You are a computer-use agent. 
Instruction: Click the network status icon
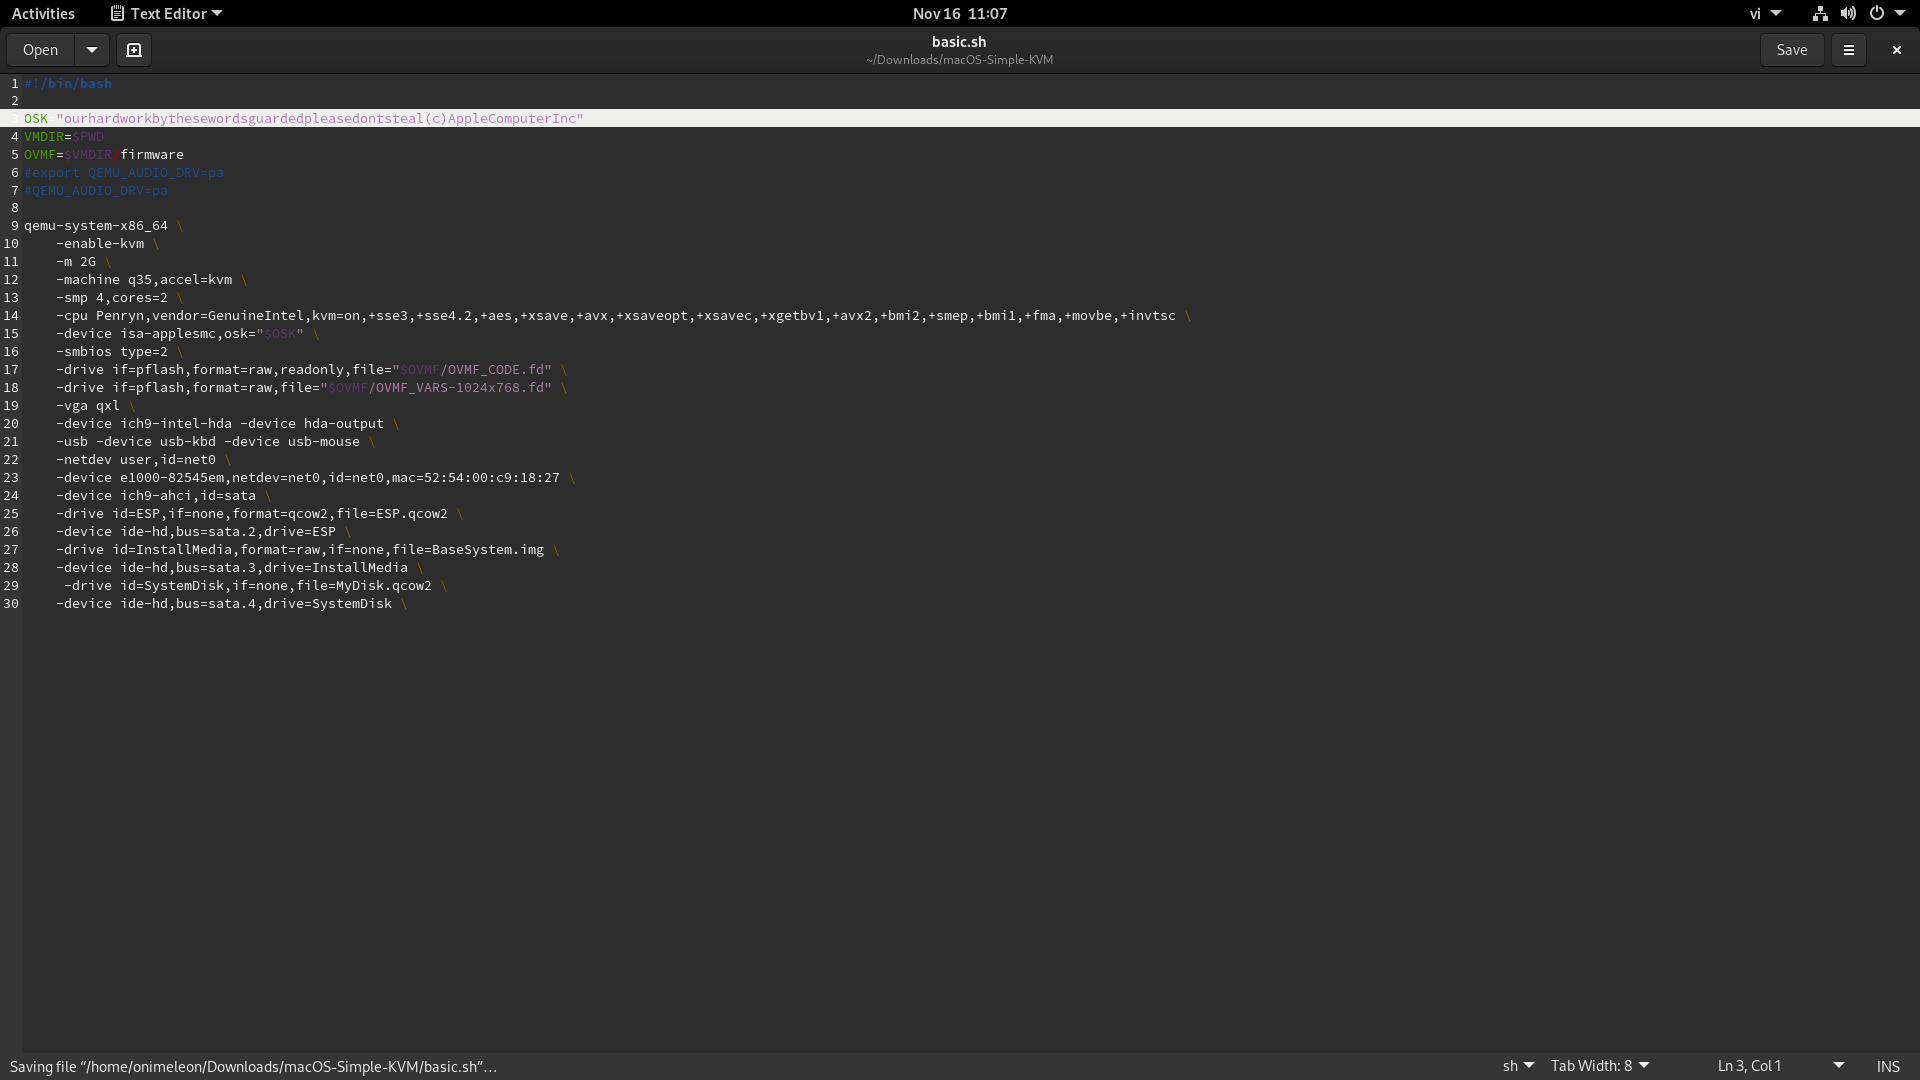[1820, 14]
